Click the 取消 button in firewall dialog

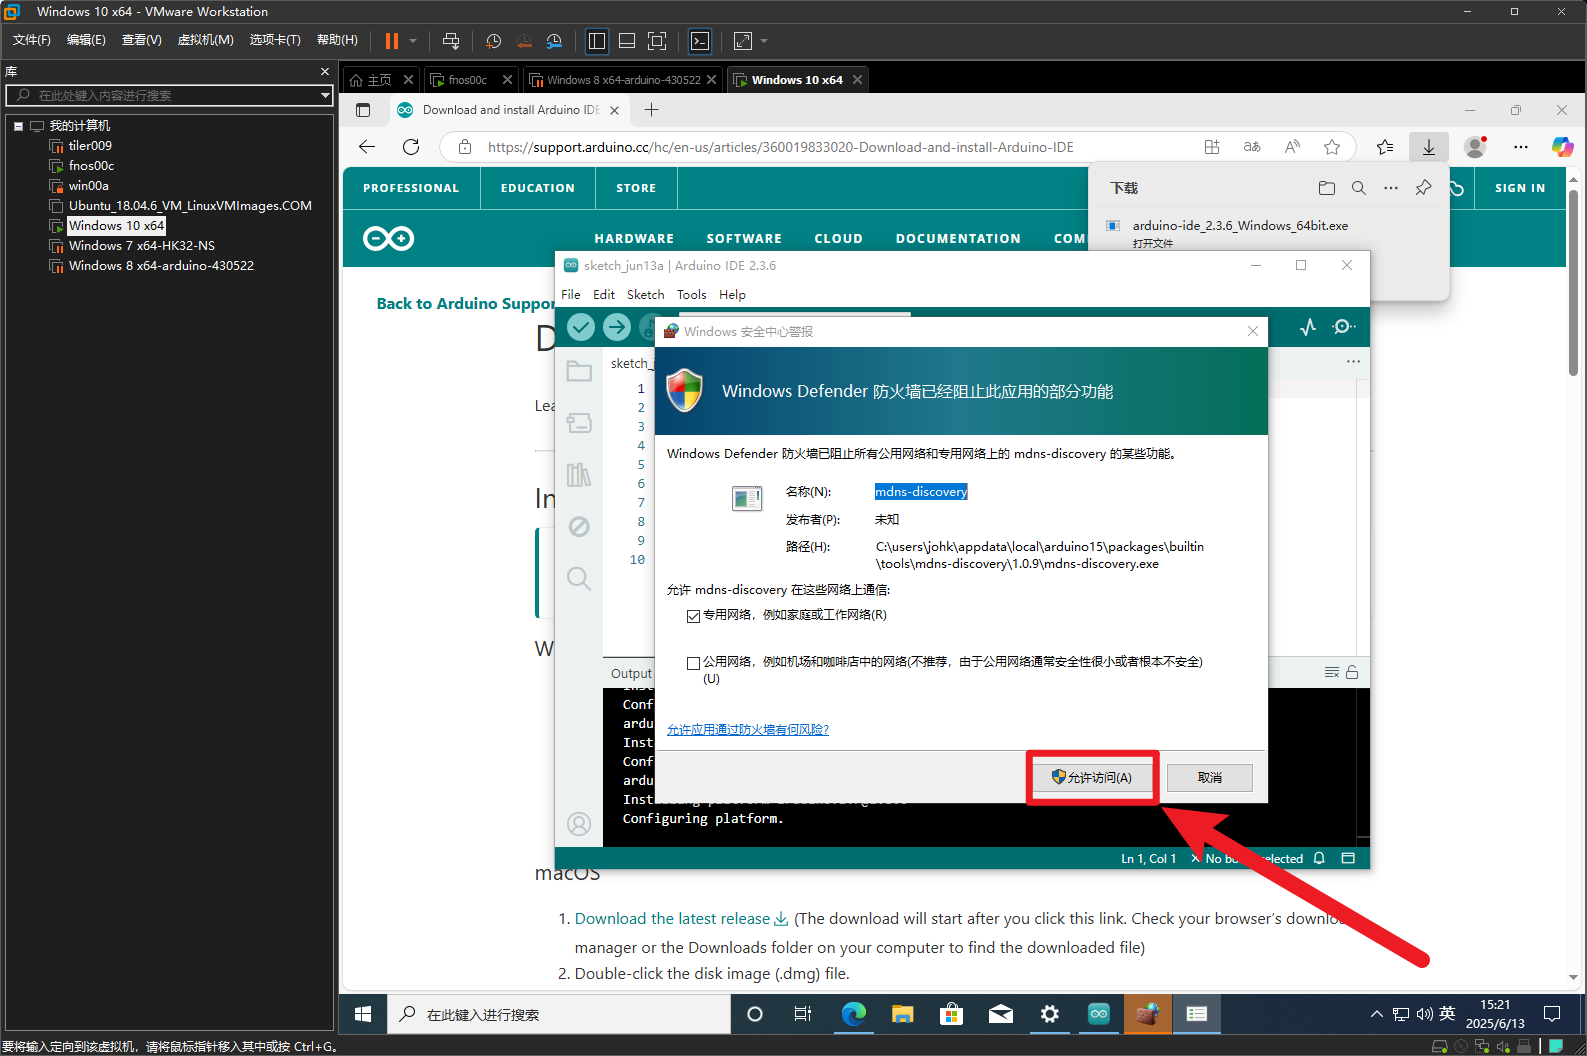click(1210, 778)
